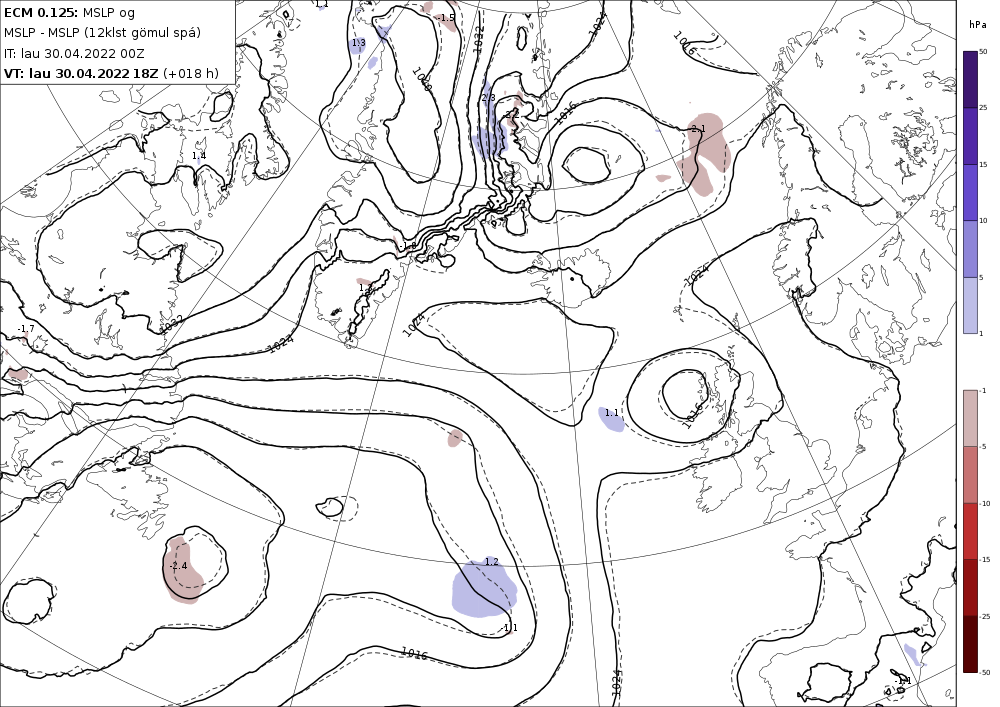Click the -15 to -25 dark red legend band

tap(970, 587)
